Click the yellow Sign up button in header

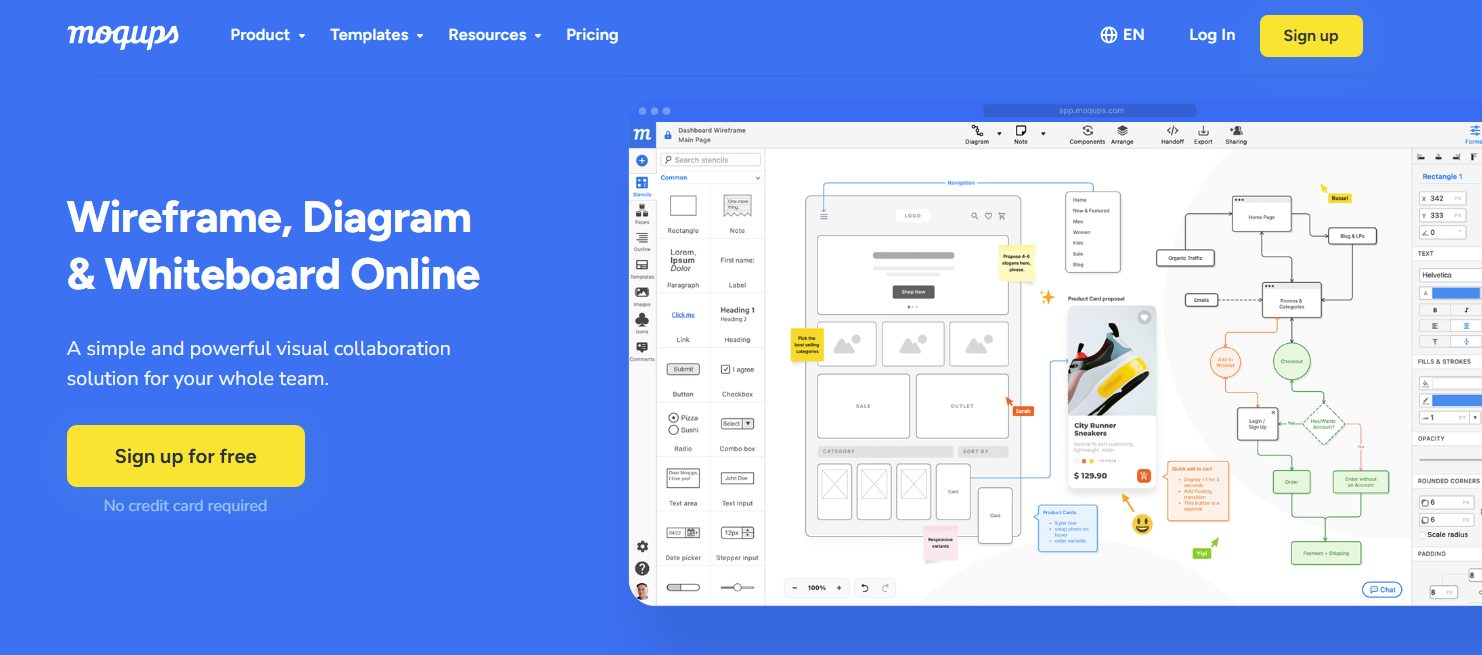(x=1311, y=36)
